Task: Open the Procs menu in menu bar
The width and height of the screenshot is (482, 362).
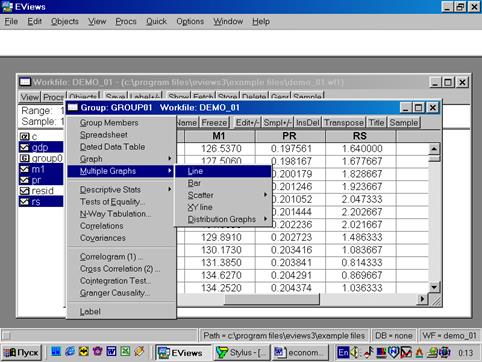Action: [x=126, y=21]
